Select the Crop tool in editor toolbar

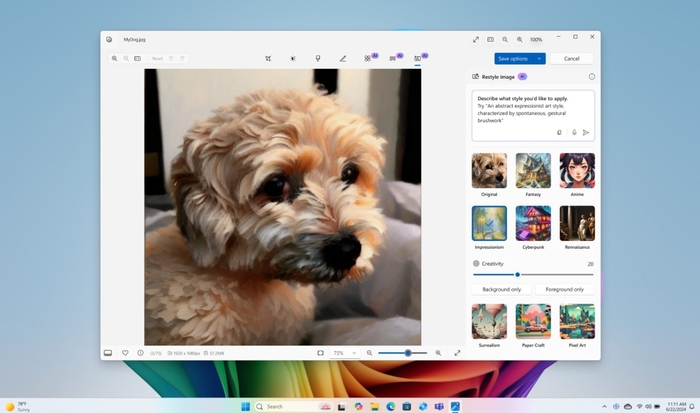point(268,58)
